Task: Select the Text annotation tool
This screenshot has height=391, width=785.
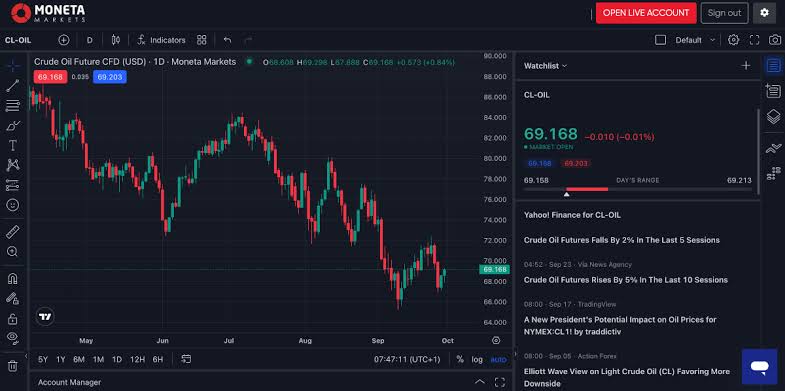Action: pyautogui.click(x=13, y=145)
